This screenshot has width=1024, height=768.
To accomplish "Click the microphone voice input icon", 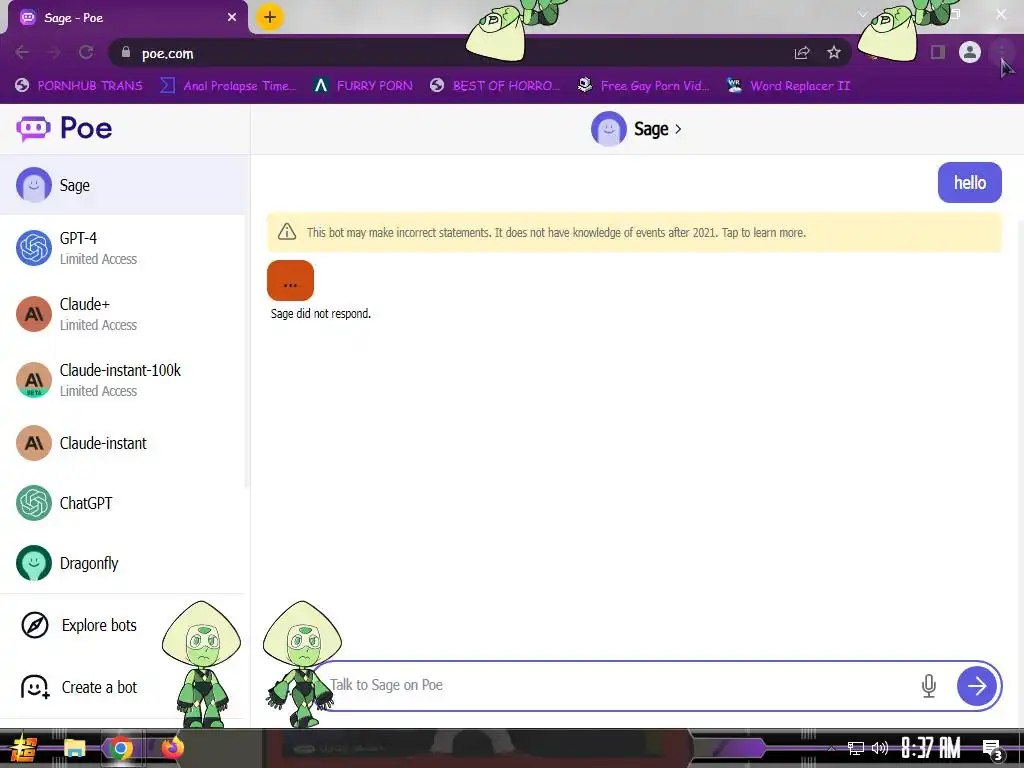I will (x=929, y=686).
